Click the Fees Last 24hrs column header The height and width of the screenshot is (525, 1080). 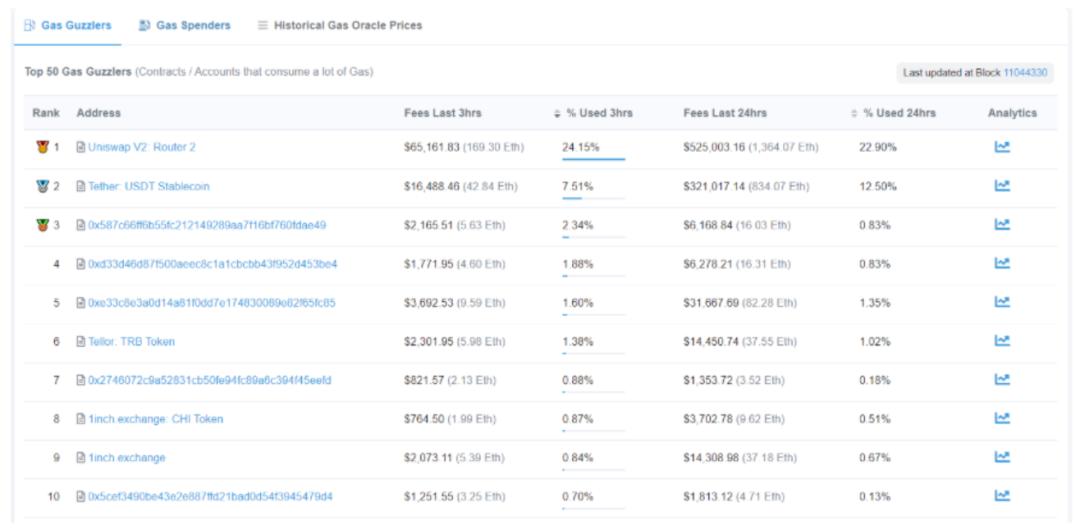coord(725,113)
